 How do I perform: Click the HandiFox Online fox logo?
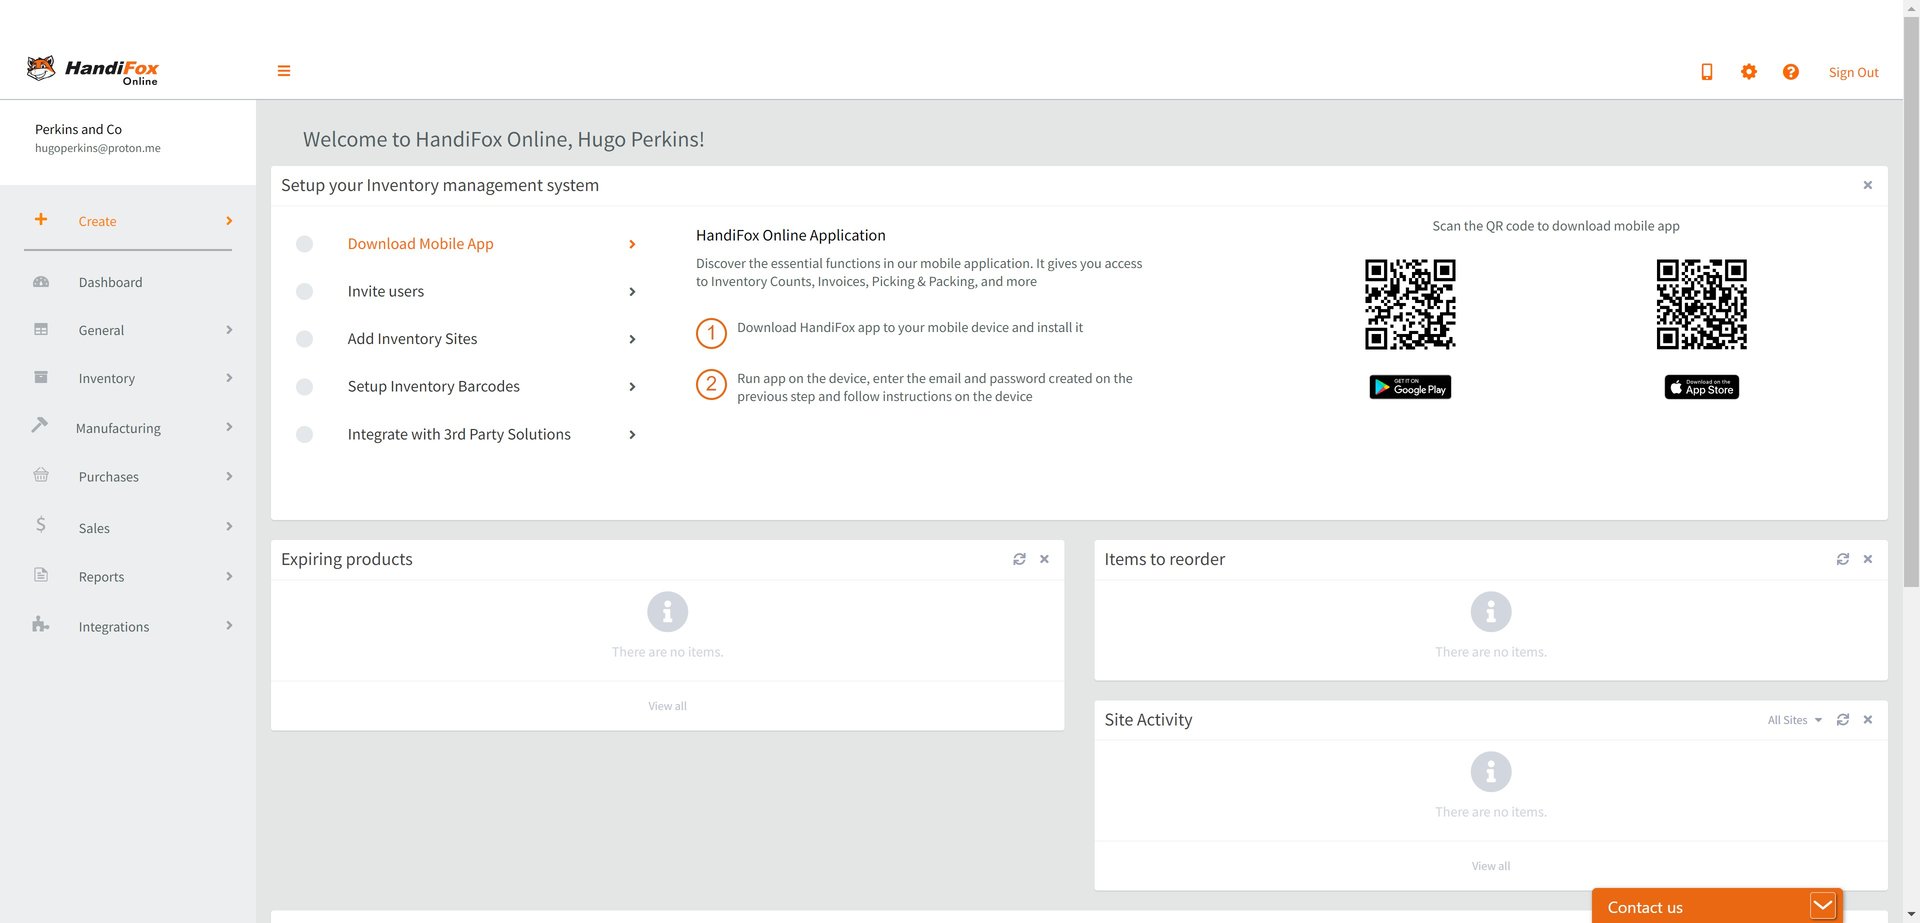pyautogui.click(x=92, y=70)
